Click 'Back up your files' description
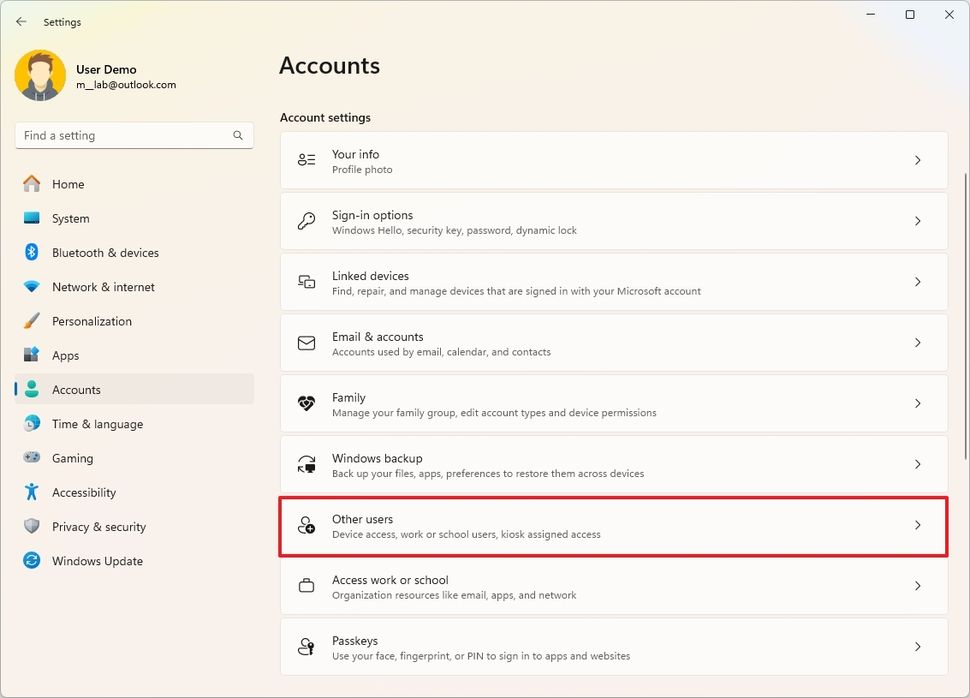Image resolution: width=970 pixels, height=698 pixels. tap(488, 473)
